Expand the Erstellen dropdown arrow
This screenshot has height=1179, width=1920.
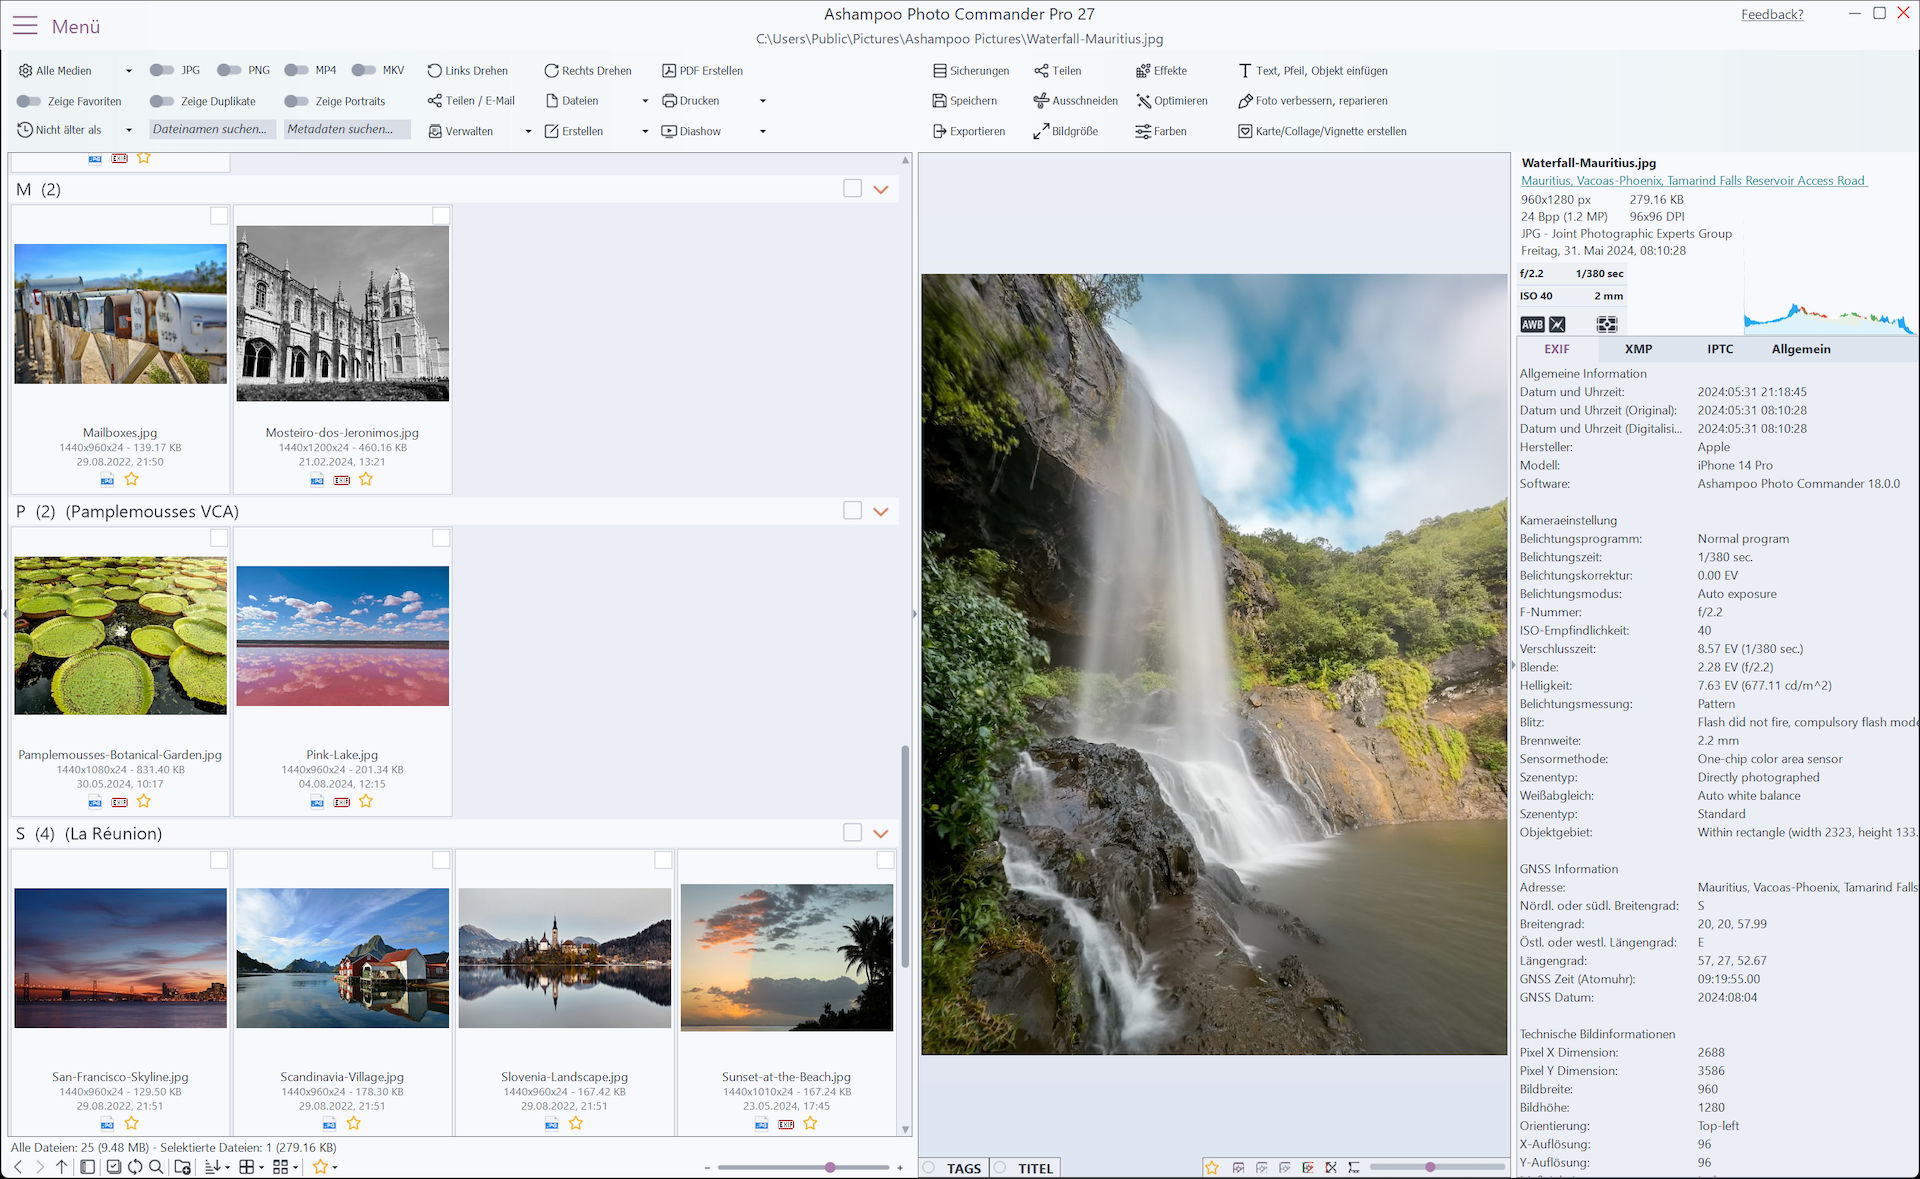click(645, 131)
